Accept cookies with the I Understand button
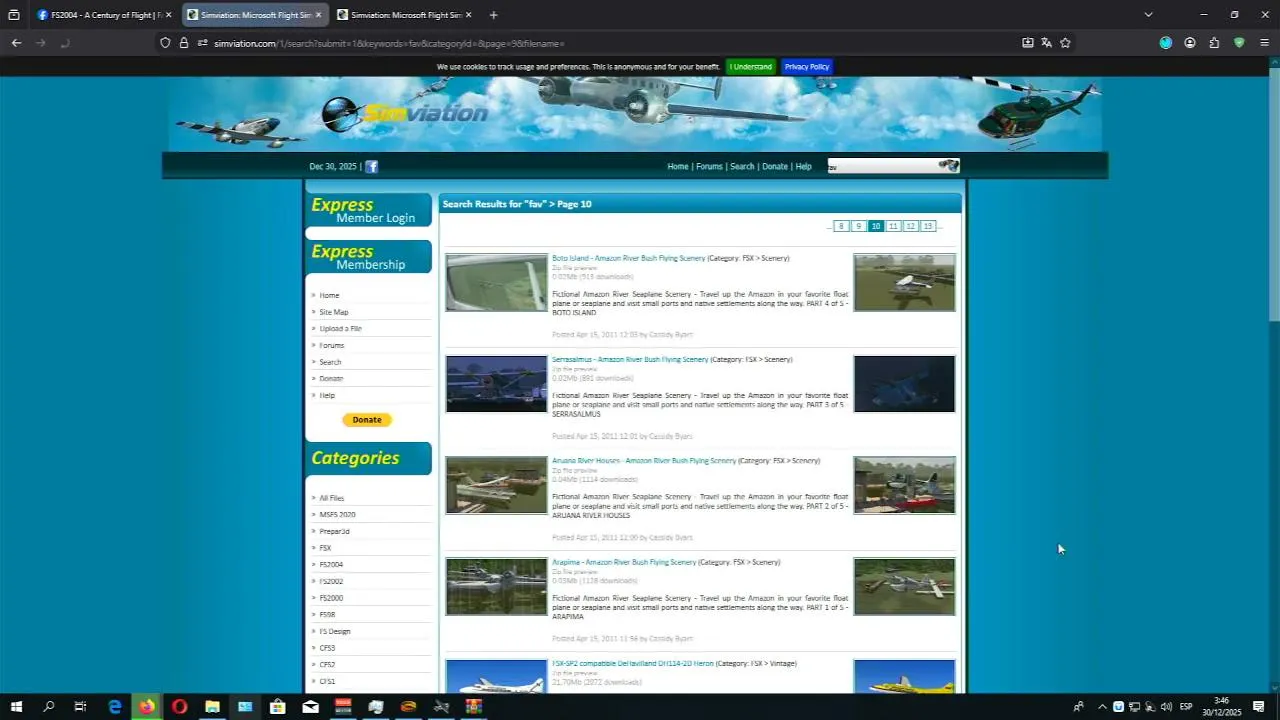The image size is (1280, 720). [x=750, y=67]
